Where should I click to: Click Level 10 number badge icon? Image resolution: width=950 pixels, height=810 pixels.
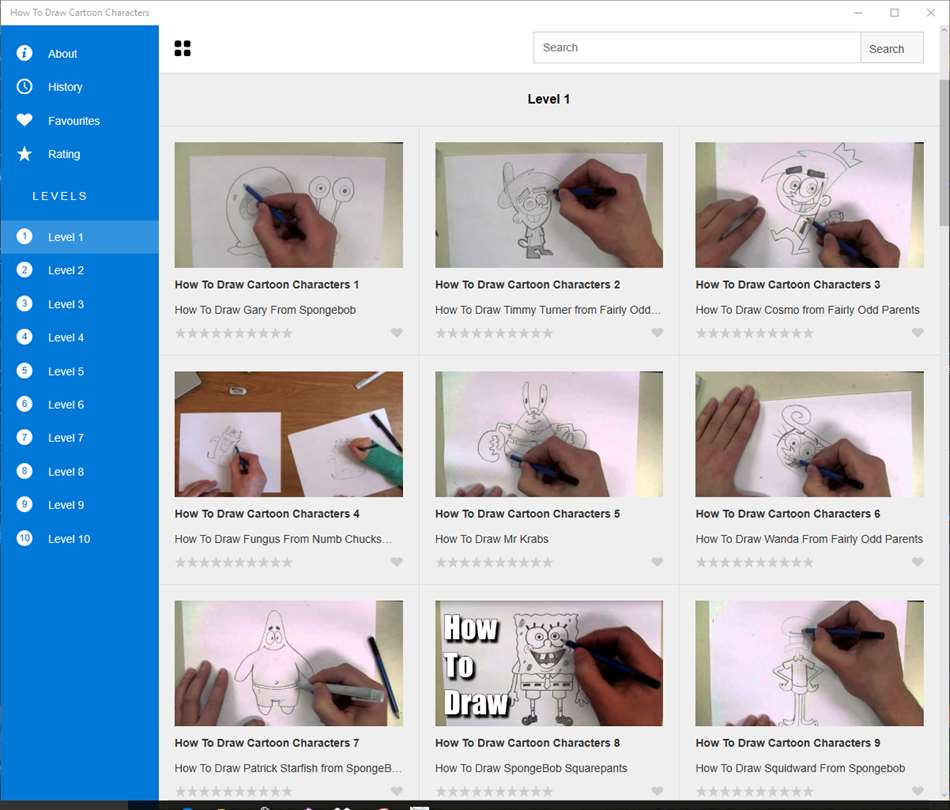click(x=24, y=538)
